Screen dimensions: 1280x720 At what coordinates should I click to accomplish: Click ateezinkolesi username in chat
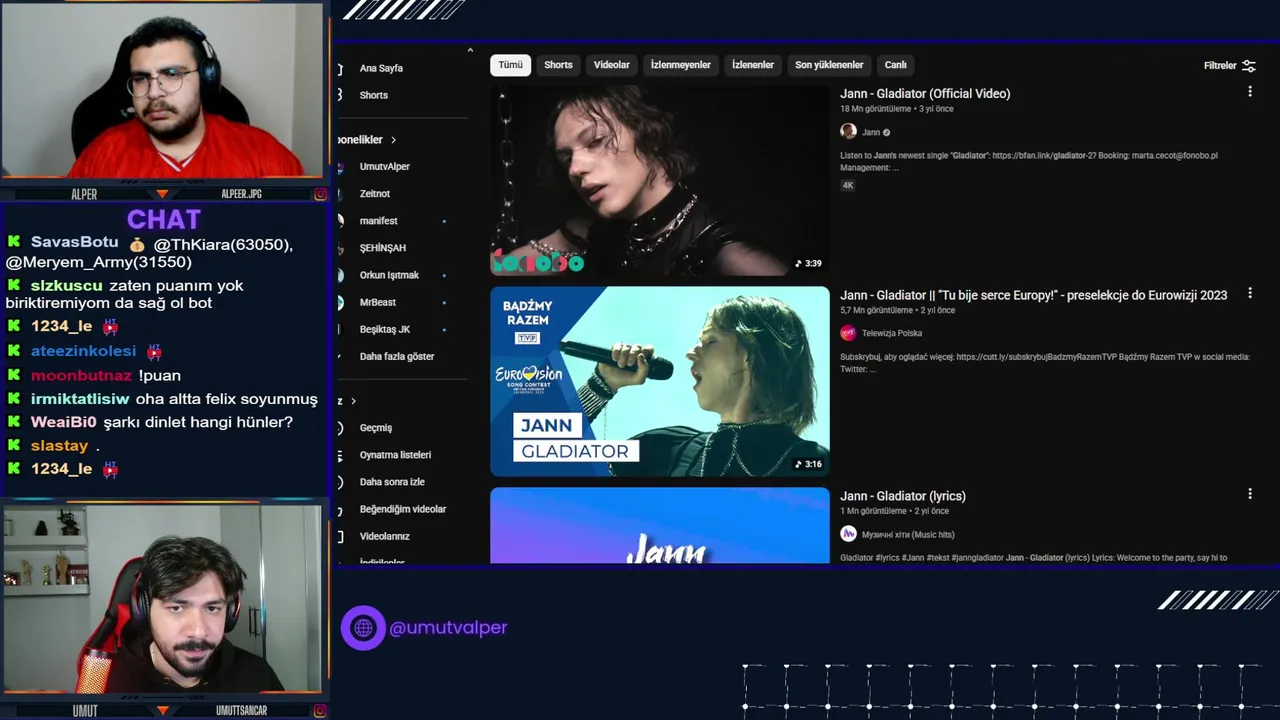[x=83, y=351]
